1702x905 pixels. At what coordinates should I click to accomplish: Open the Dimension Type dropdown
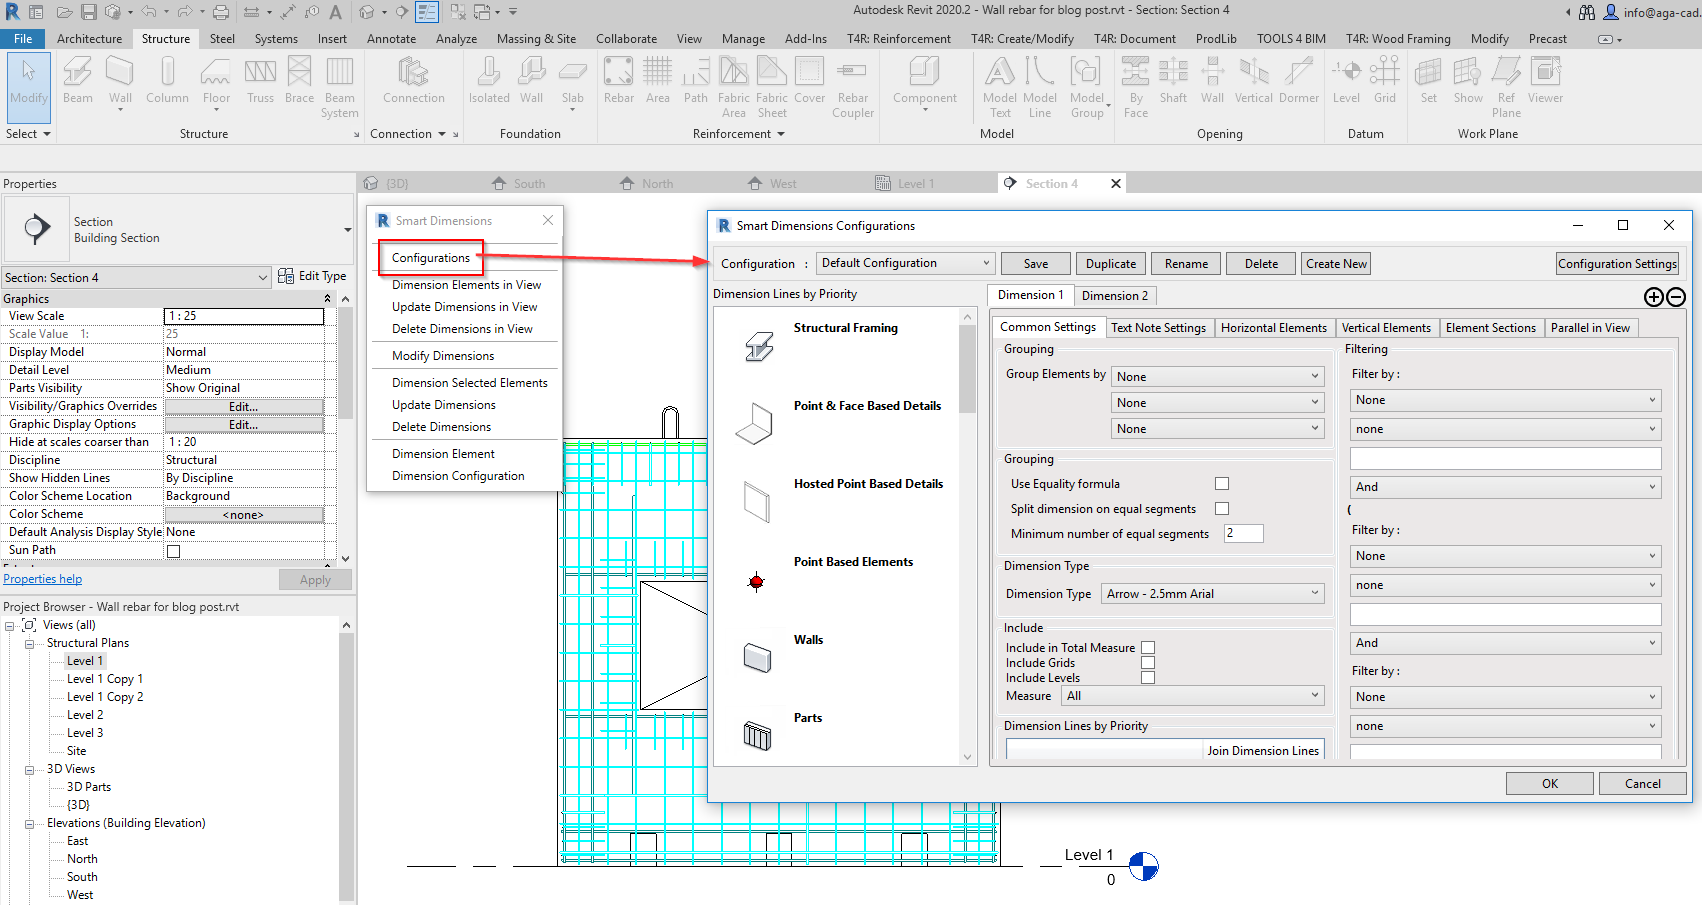click(x=1212, y=594)
